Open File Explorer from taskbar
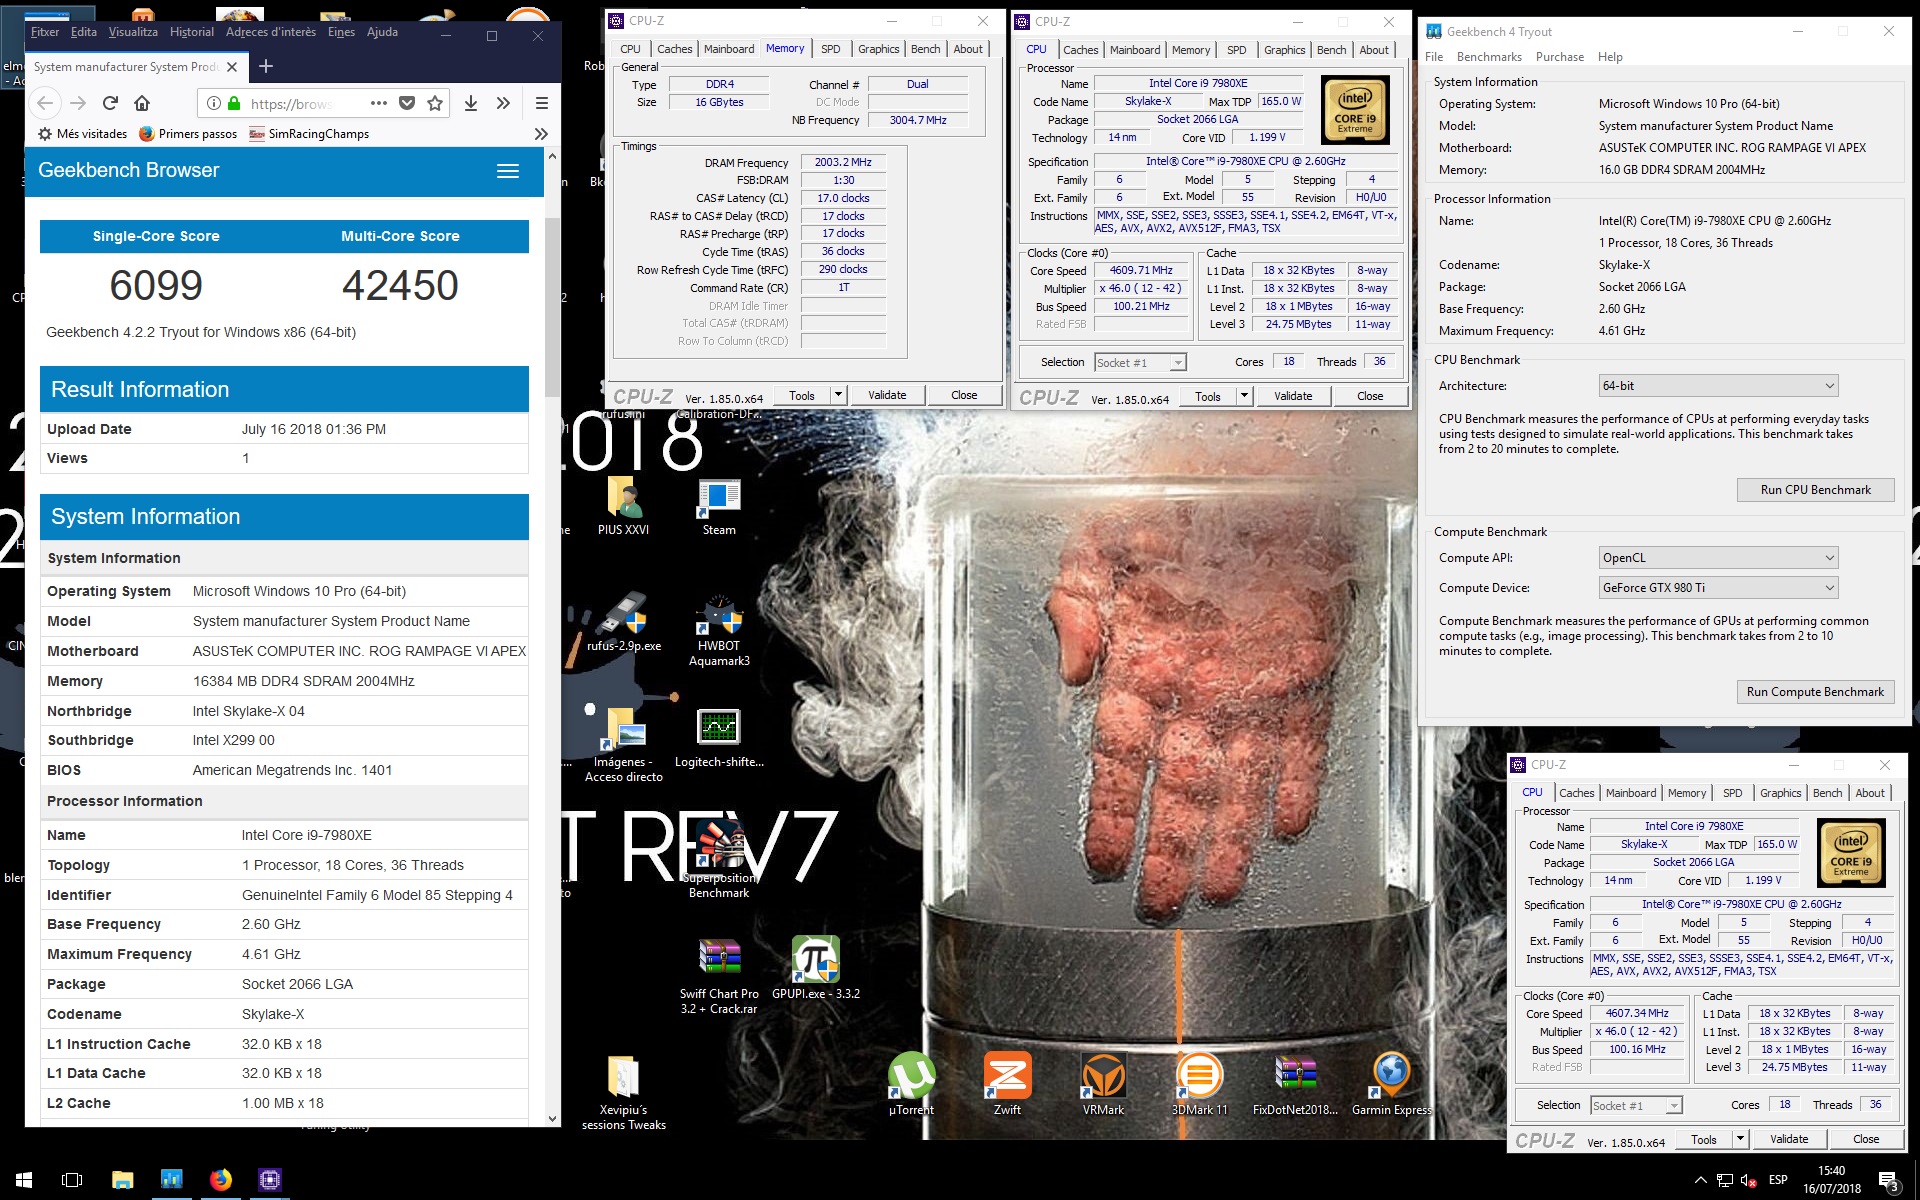 (122, 1180)
